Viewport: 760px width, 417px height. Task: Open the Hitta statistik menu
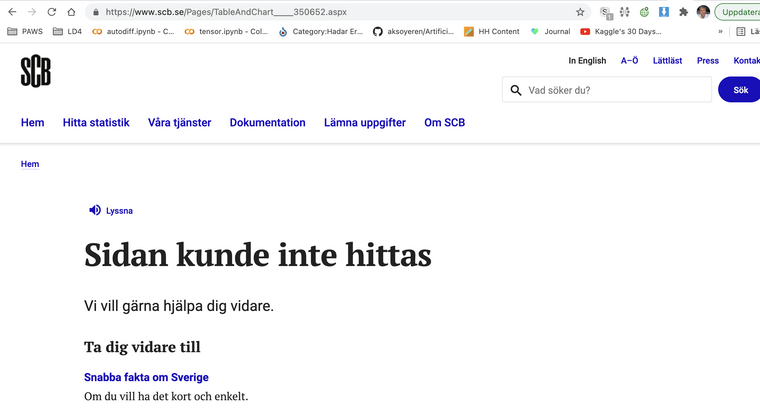coord(96,123)
